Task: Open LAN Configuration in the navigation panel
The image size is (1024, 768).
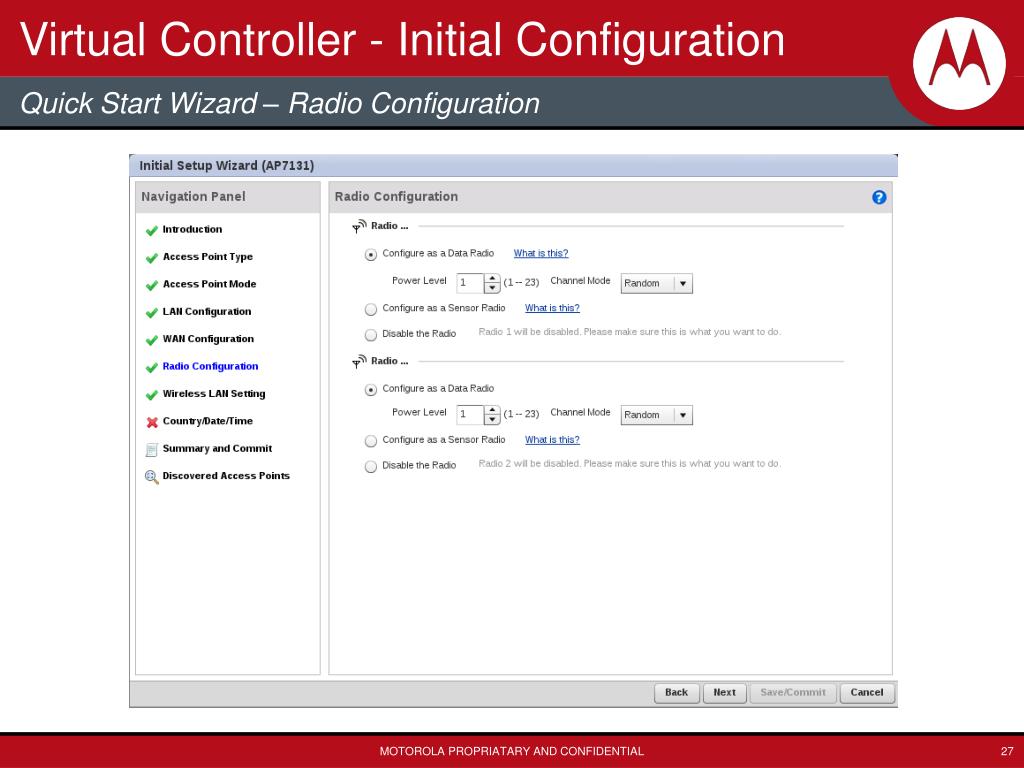Action: 206,312
